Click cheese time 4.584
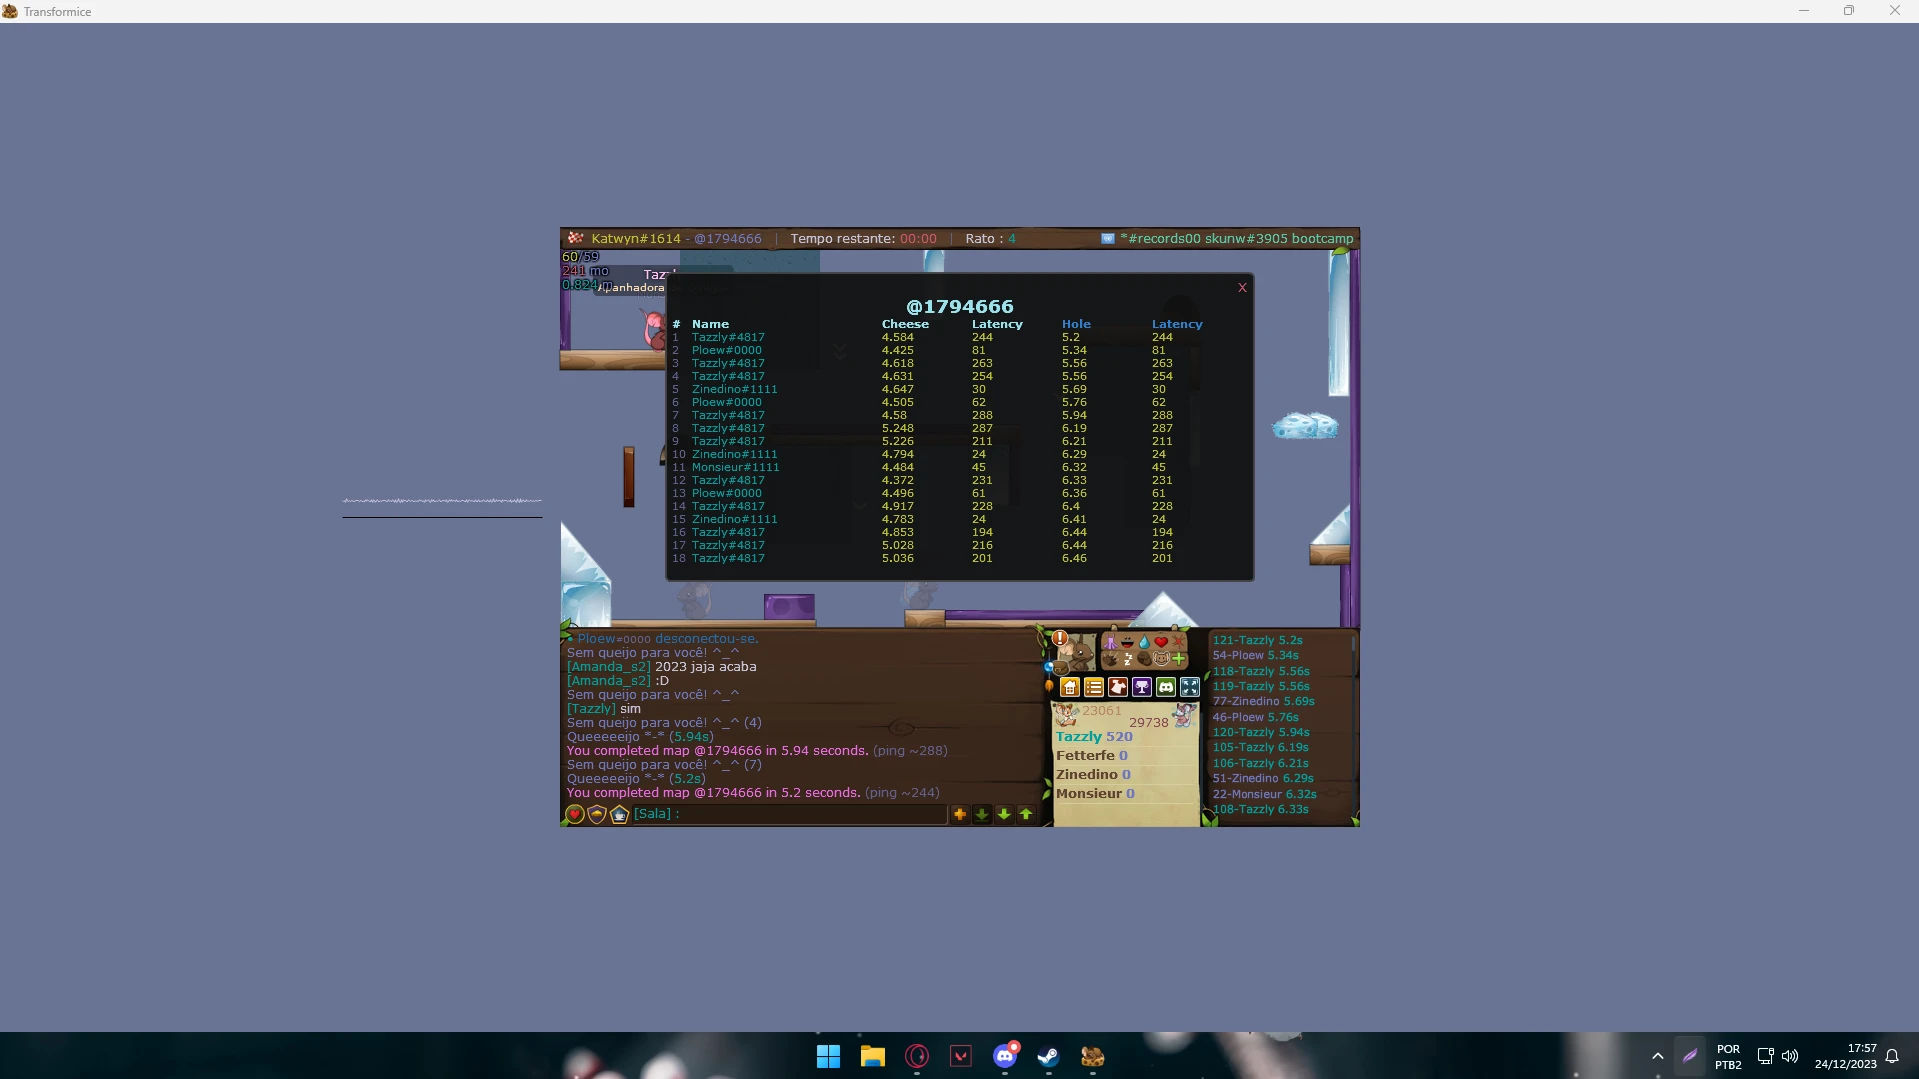The image size is (1919, 1079). click(x=897, y=337)
